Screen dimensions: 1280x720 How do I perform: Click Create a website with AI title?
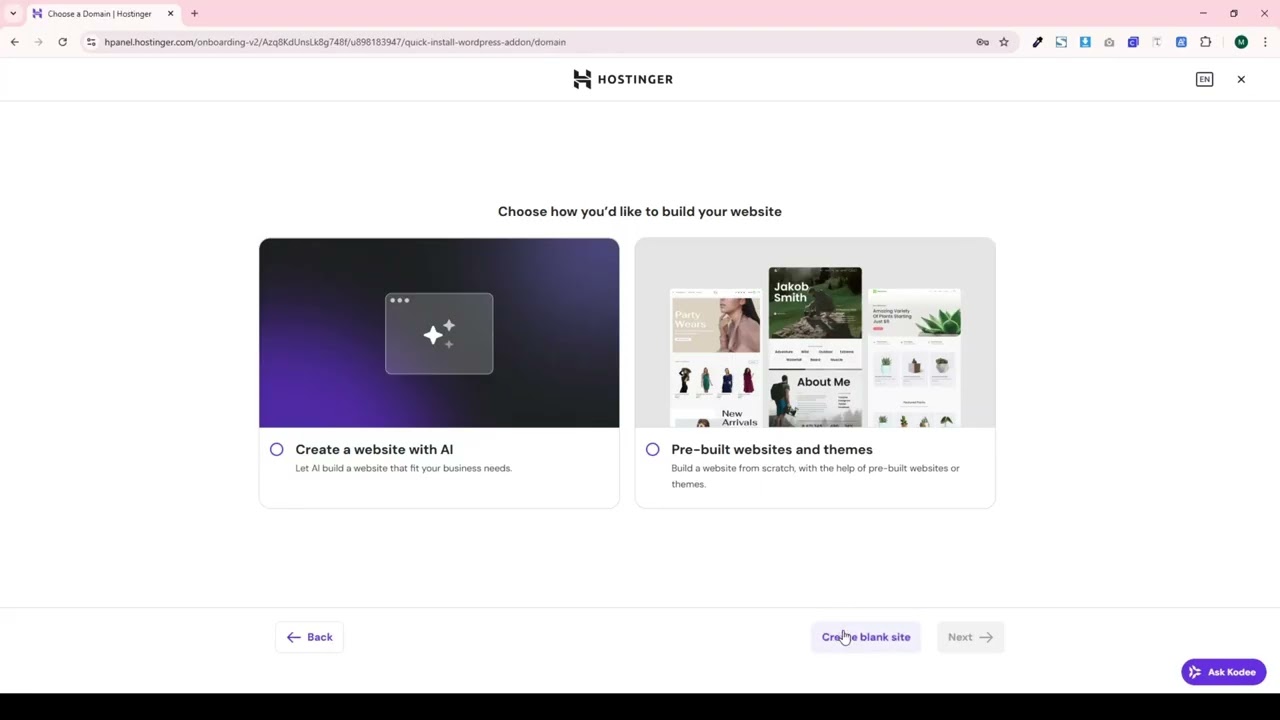tap(374, 450)
